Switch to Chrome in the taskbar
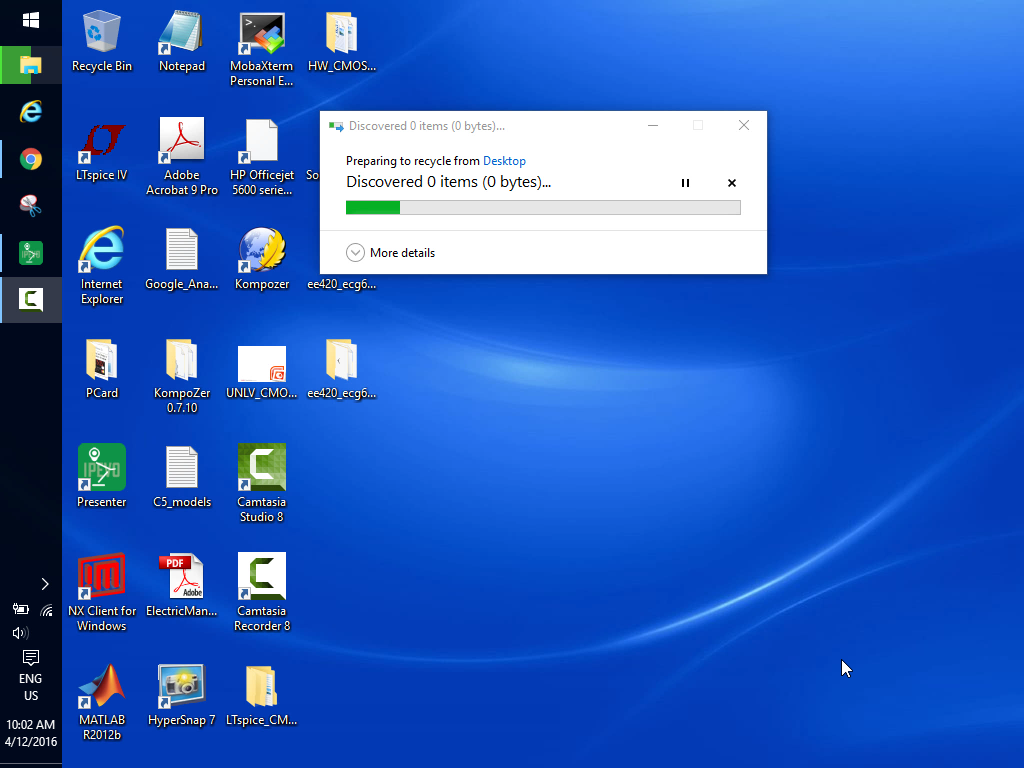This screenshot has height=768, width=1024. [x=31, y=159]
